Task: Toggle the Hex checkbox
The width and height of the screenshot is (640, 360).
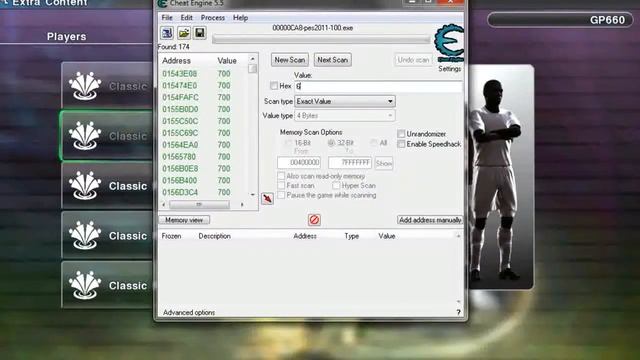Action: 274,86
